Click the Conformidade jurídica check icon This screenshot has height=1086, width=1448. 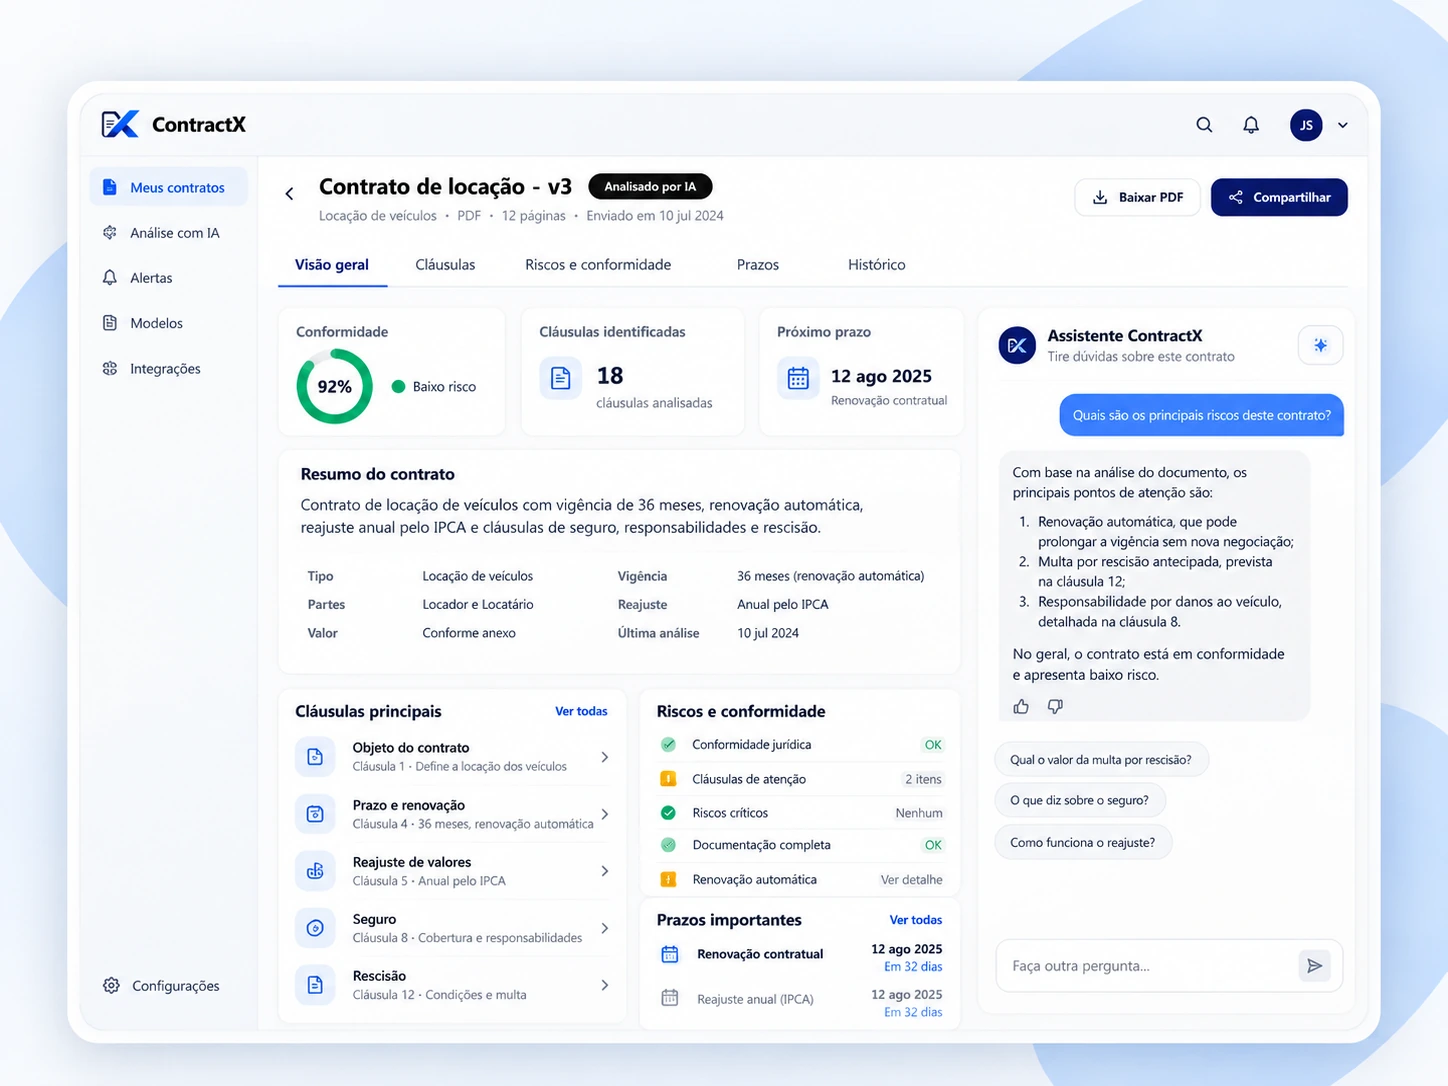point(668,744)
